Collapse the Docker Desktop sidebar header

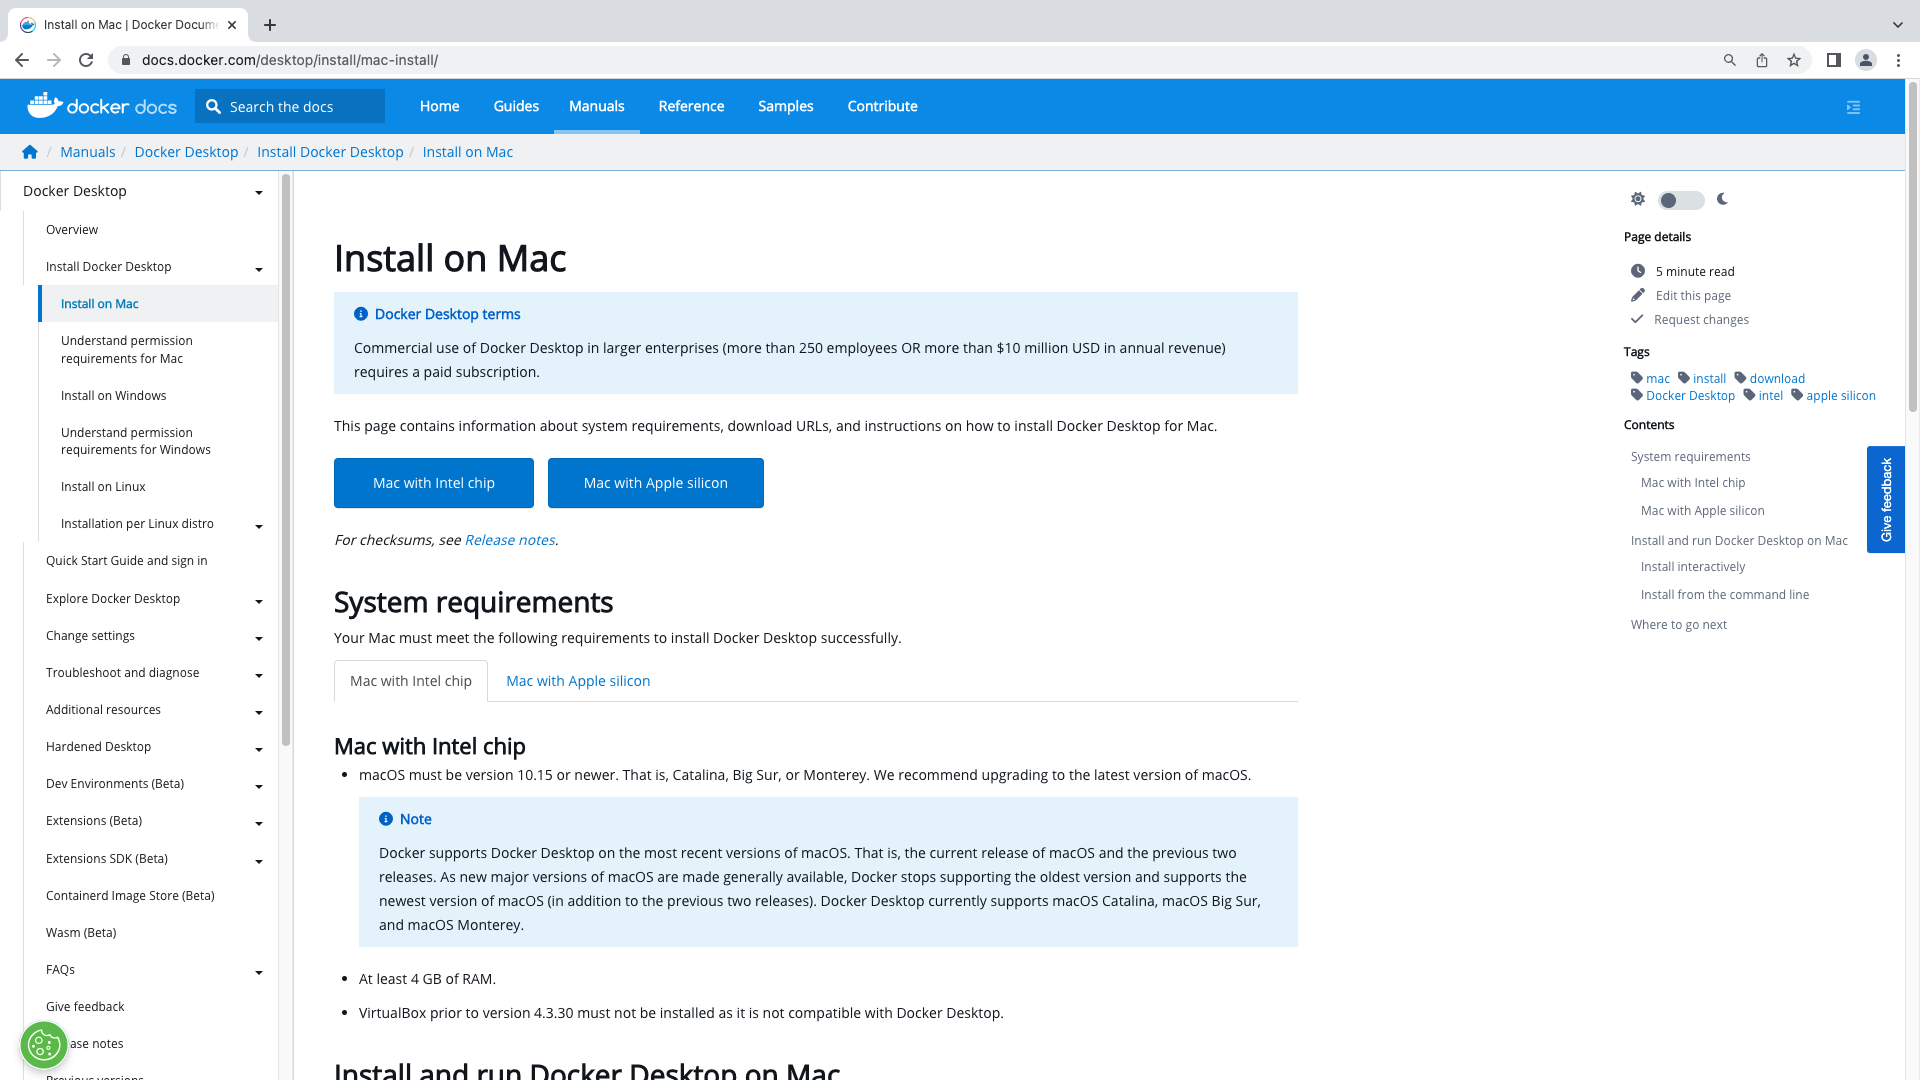pyautogui.click(x=258, y=192)
